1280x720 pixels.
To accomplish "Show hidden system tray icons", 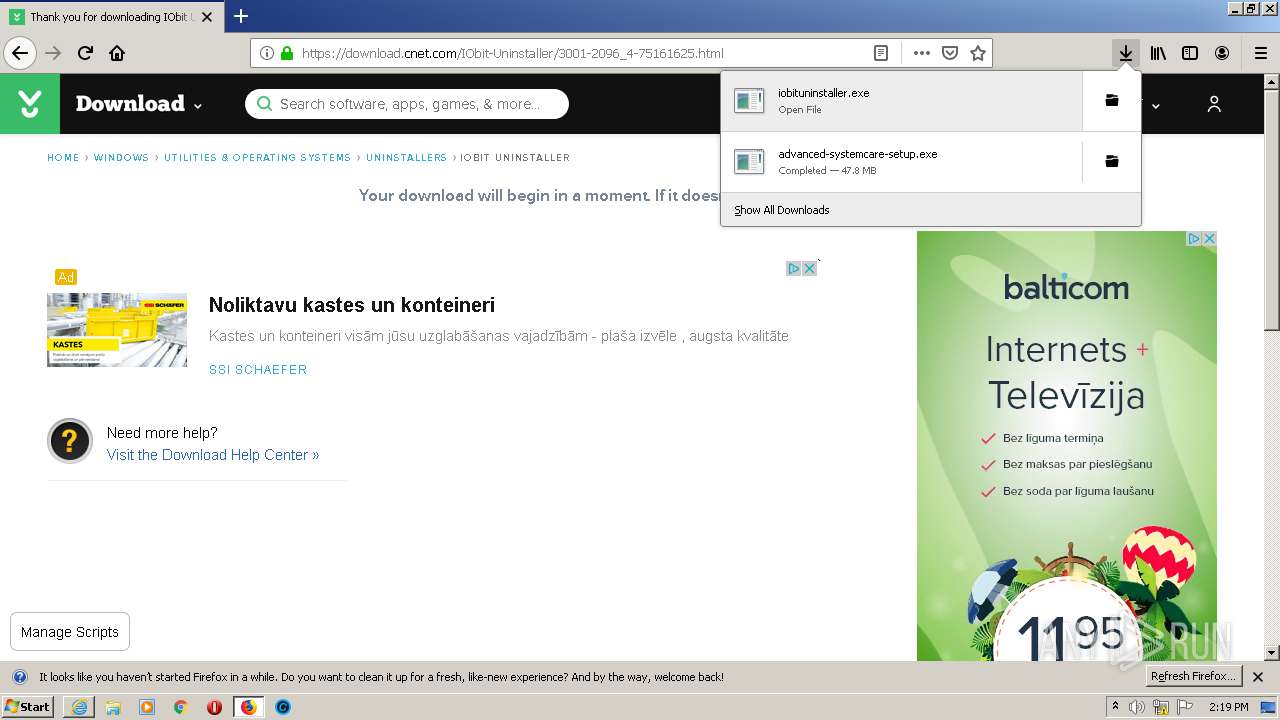I will [x=1116, y=707].
